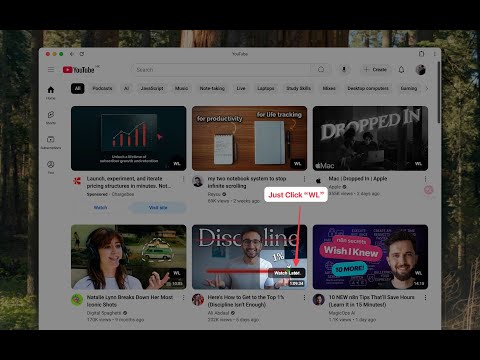Go back with title bar arrow

72,54
